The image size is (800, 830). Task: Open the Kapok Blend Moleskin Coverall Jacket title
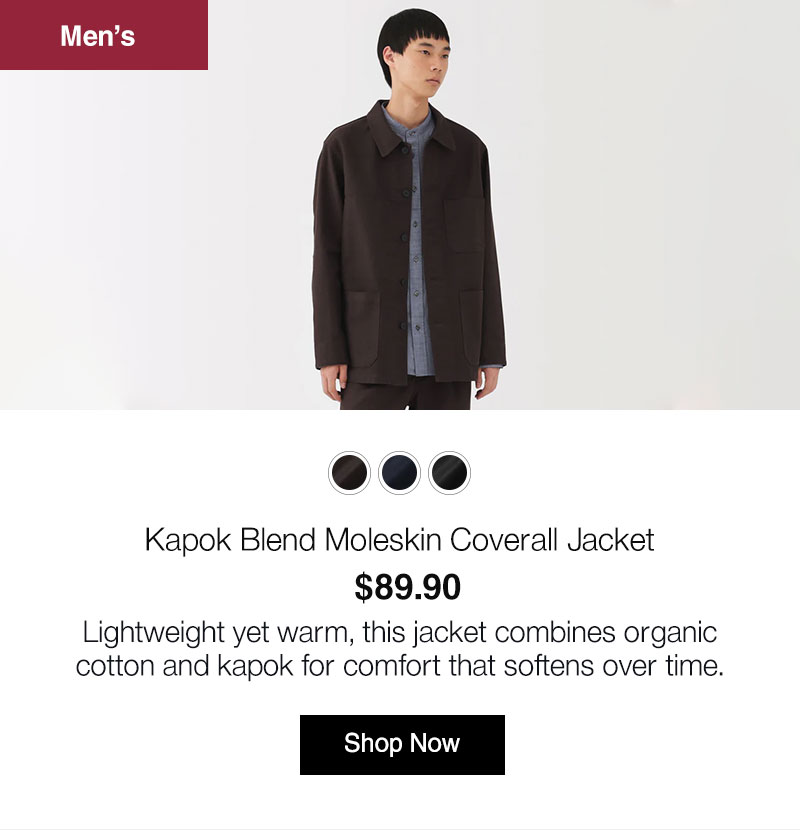400,540
